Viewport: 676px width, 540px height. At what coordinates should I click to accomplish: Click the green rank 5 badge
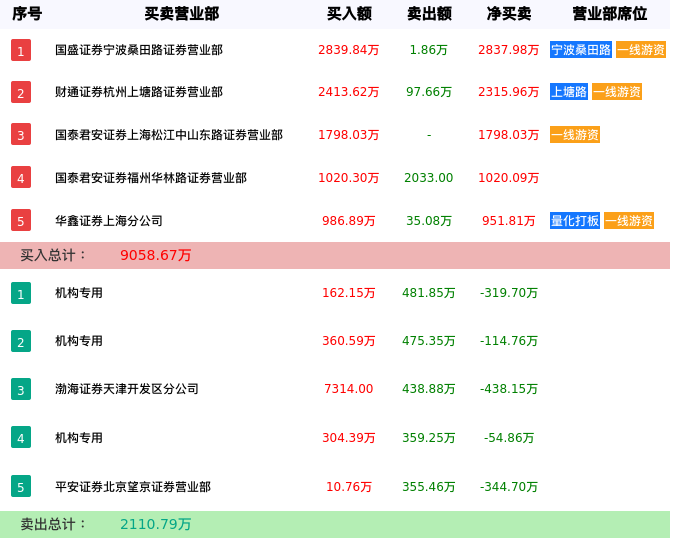click(x=21, y=488)
